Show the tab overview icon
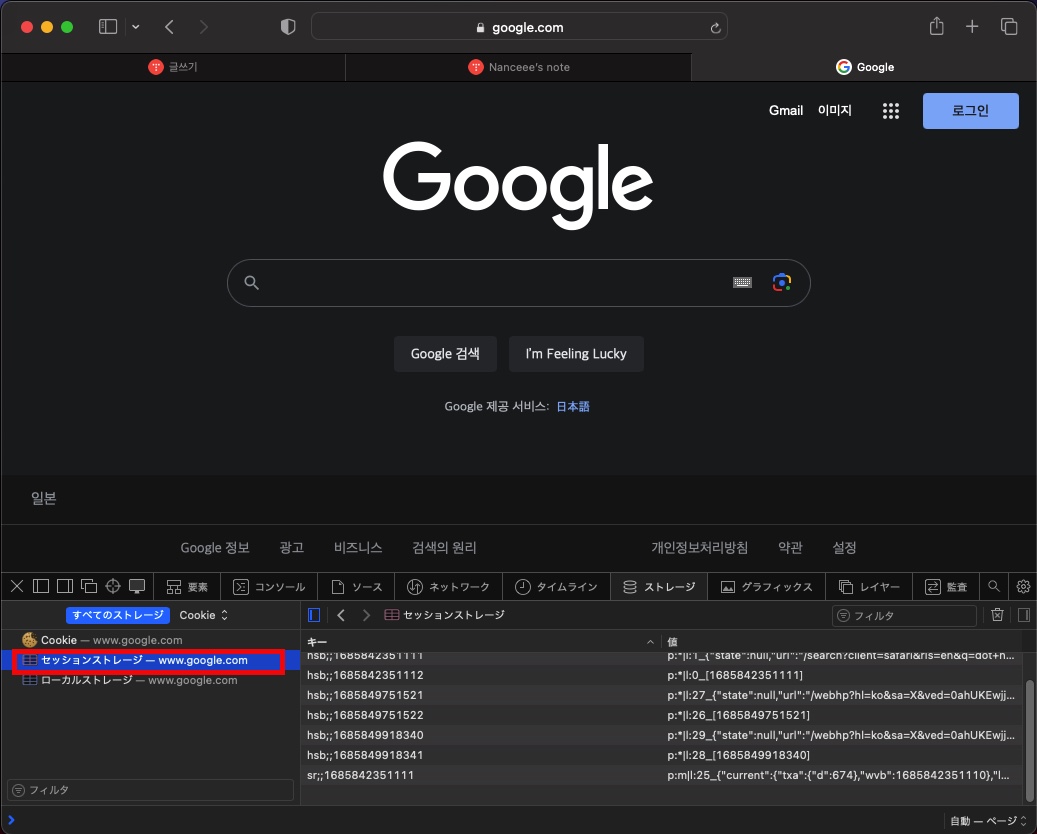 (1009, 26)
